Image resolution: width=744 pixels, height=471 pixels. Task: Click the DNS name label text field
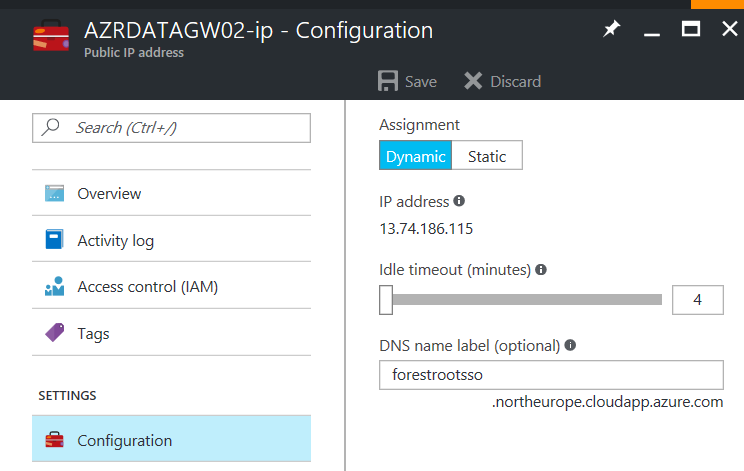coord(551,375)
